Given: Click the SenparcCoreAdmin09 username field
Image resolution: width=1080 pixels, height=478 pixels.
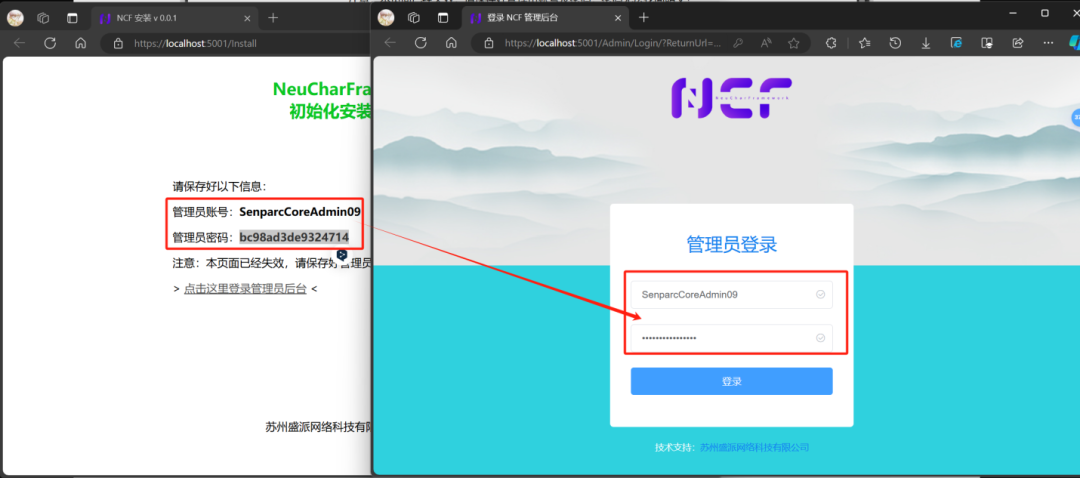Looking at the screenshot, I should tap(731, 294).
